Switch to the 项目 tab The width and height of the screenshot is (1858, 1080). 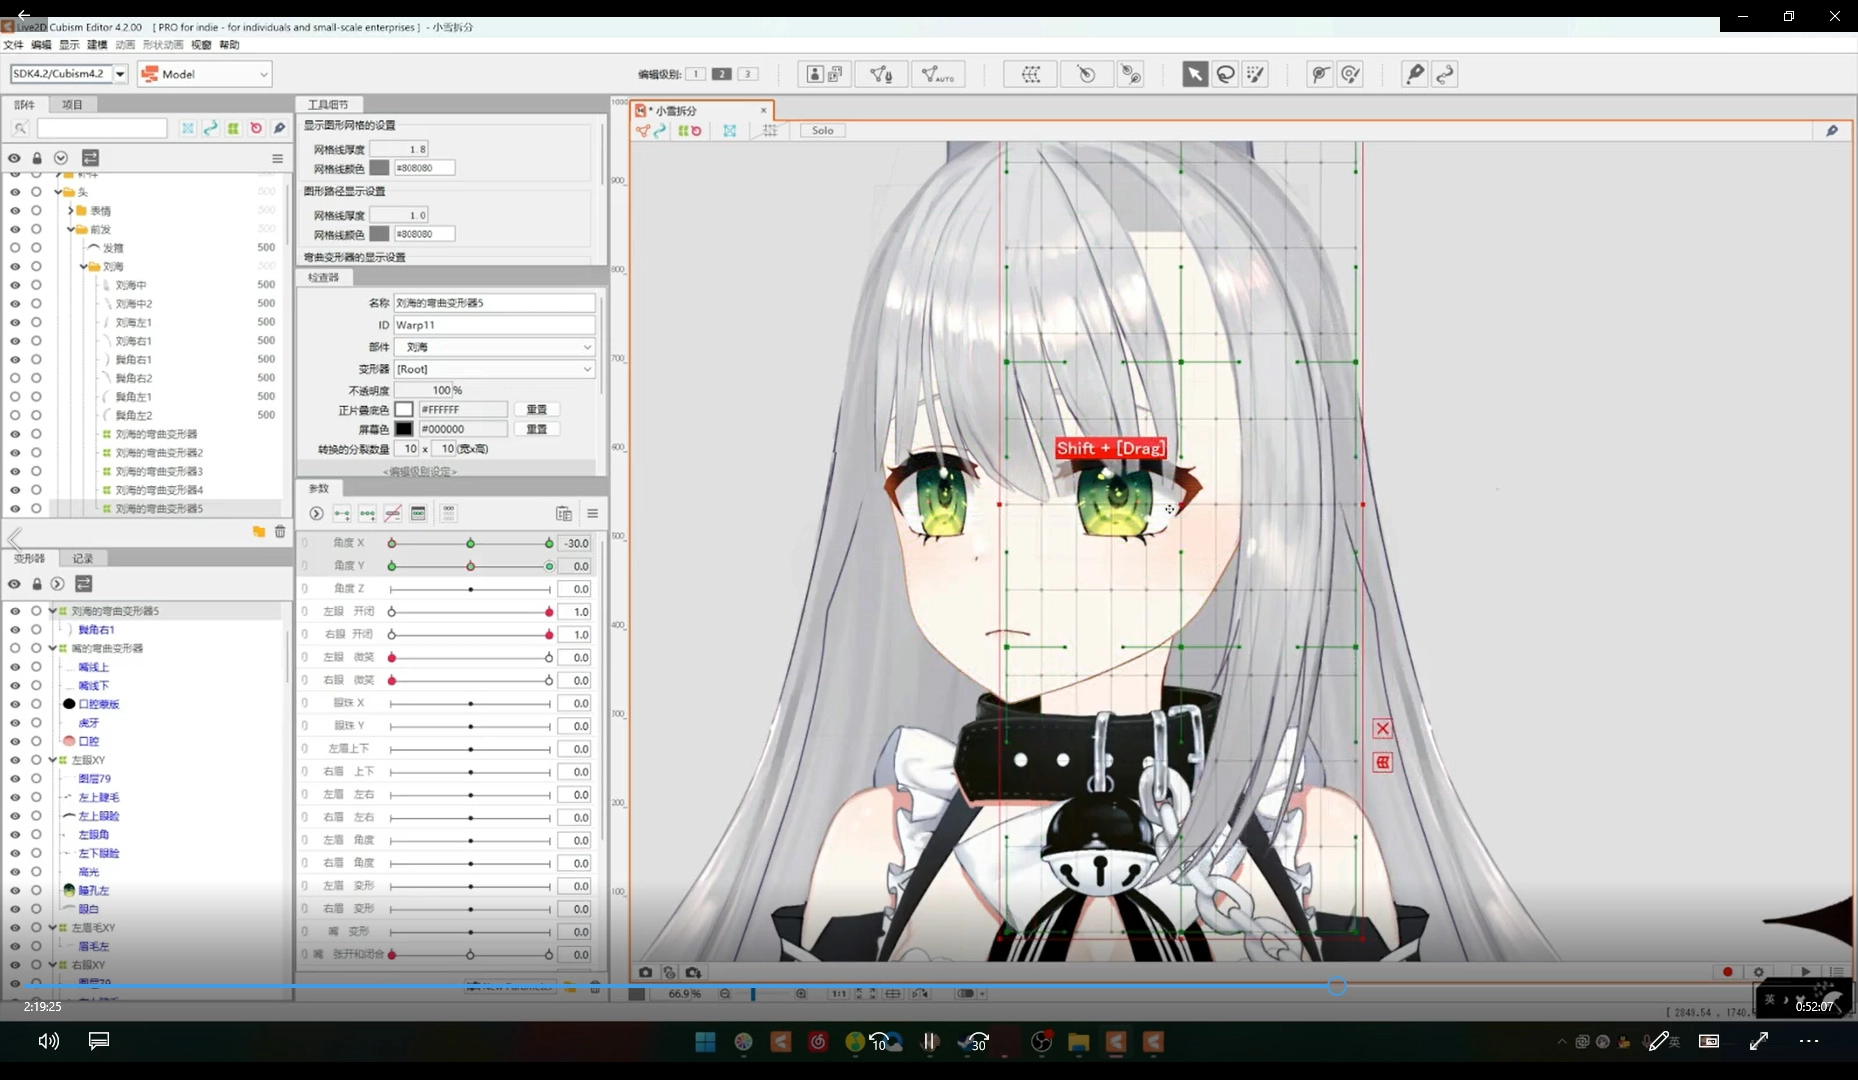click(72, 105)
